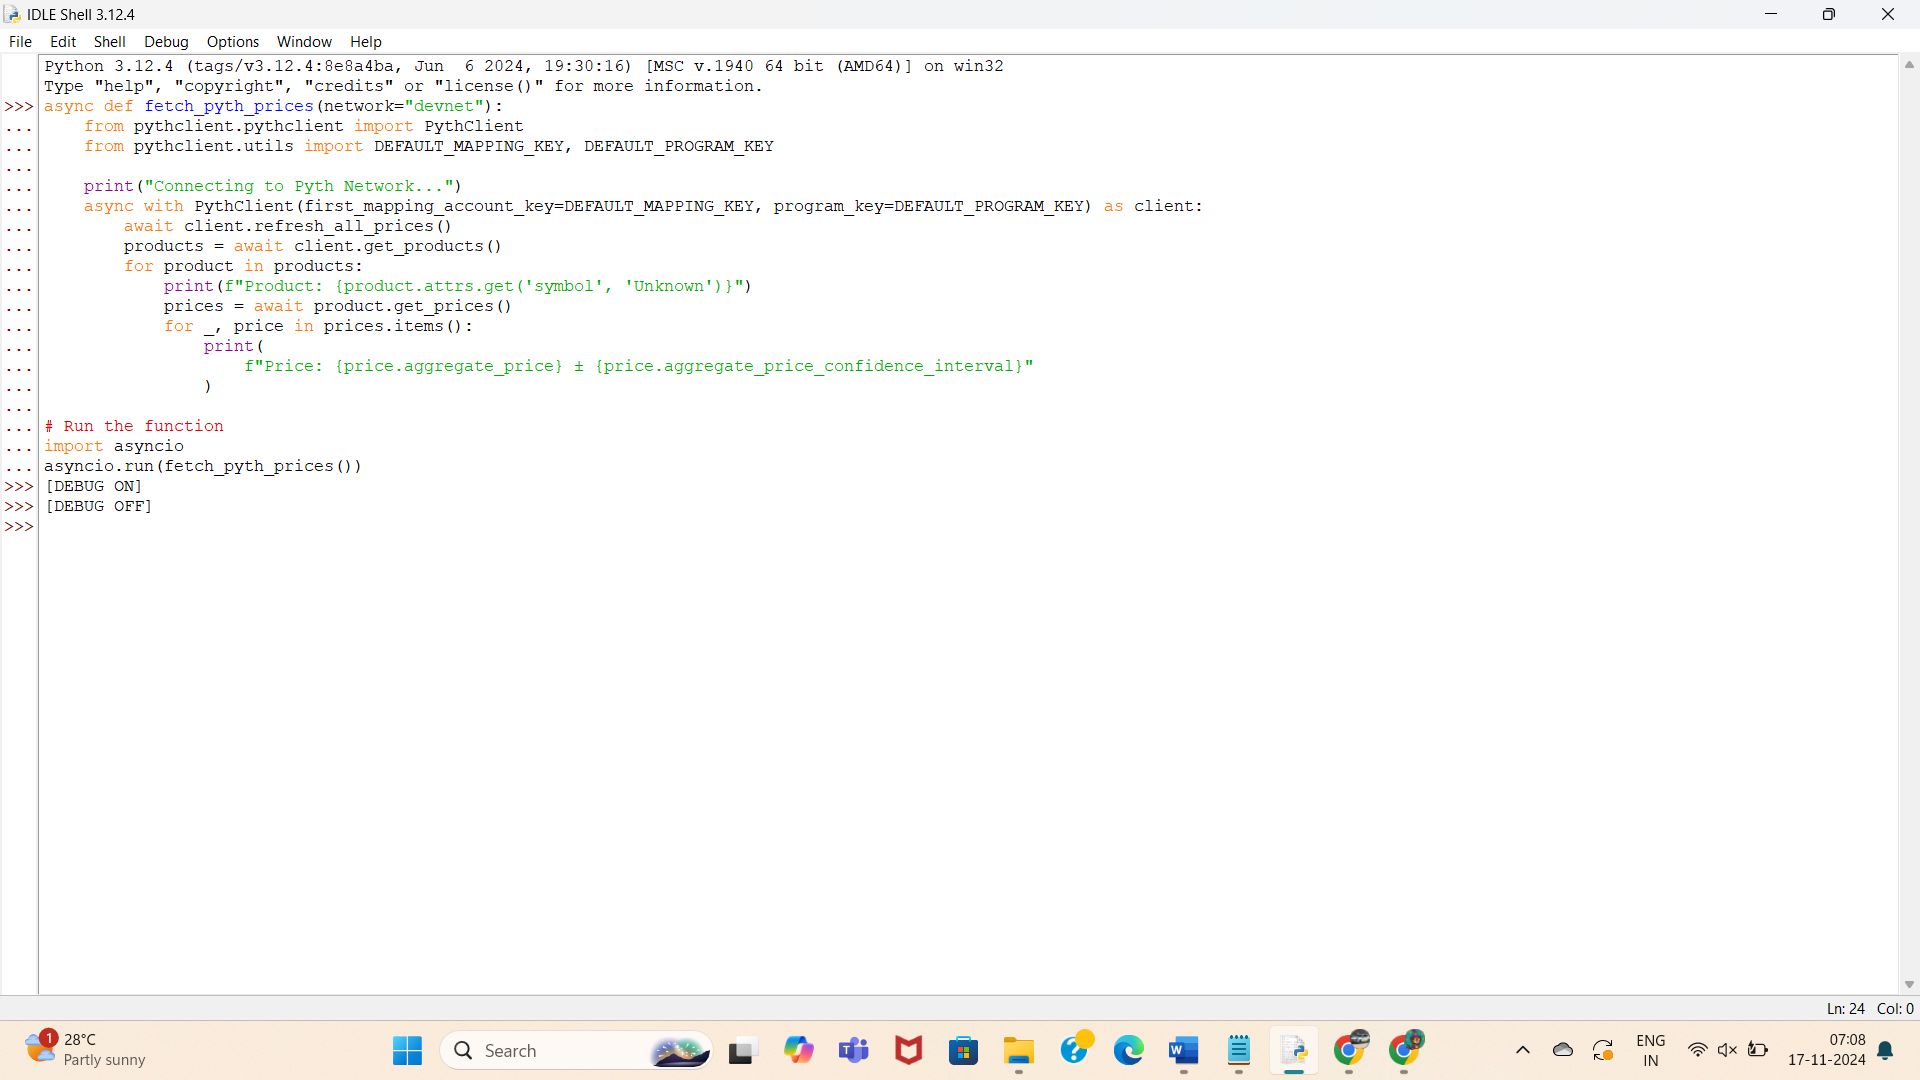The height and width of the screenshot is (1080, 1920).
Task: Click the date and time display
Action: coord(1822,1048)
